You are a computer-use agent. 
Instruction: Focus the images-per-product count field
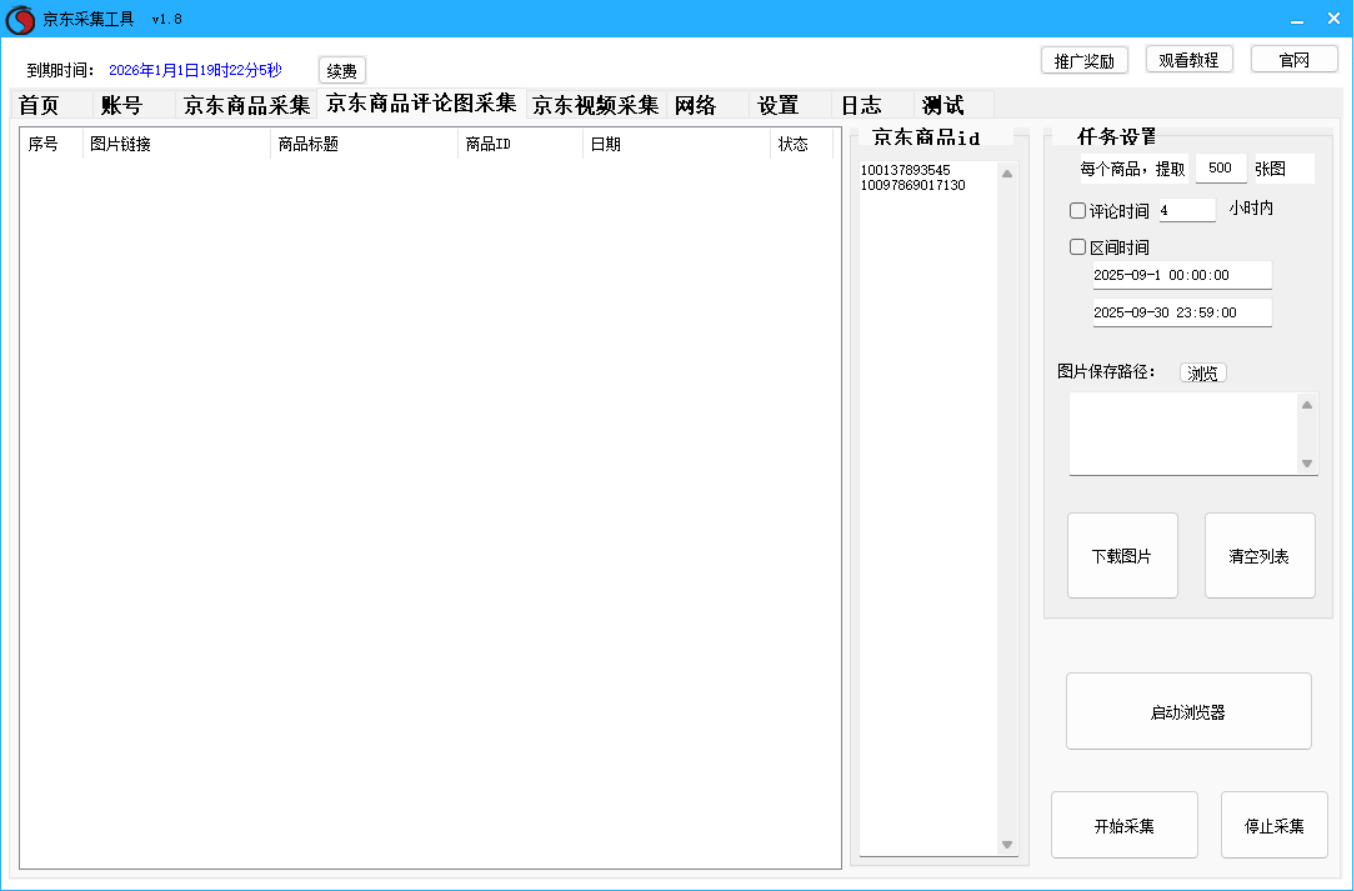pos(1220,168)
